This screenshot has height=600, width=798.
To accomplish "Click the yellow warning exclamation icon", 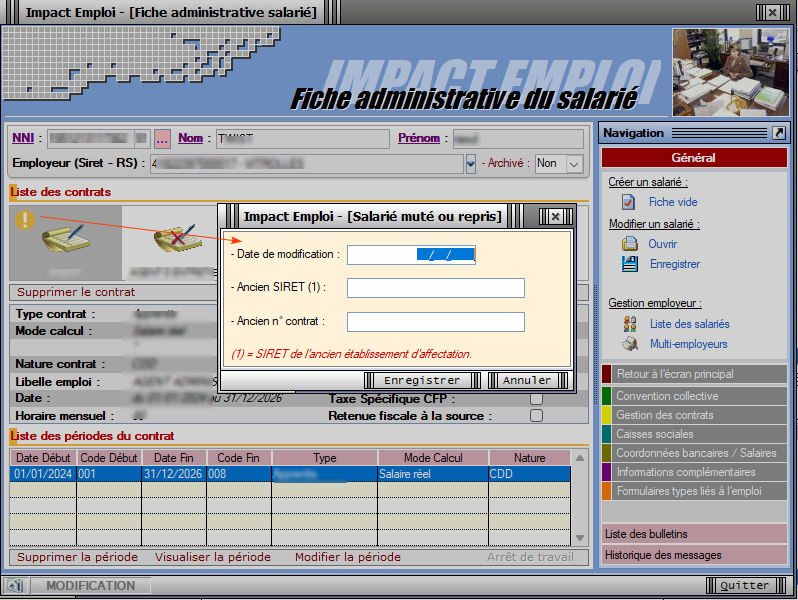I will coord(24,220).
